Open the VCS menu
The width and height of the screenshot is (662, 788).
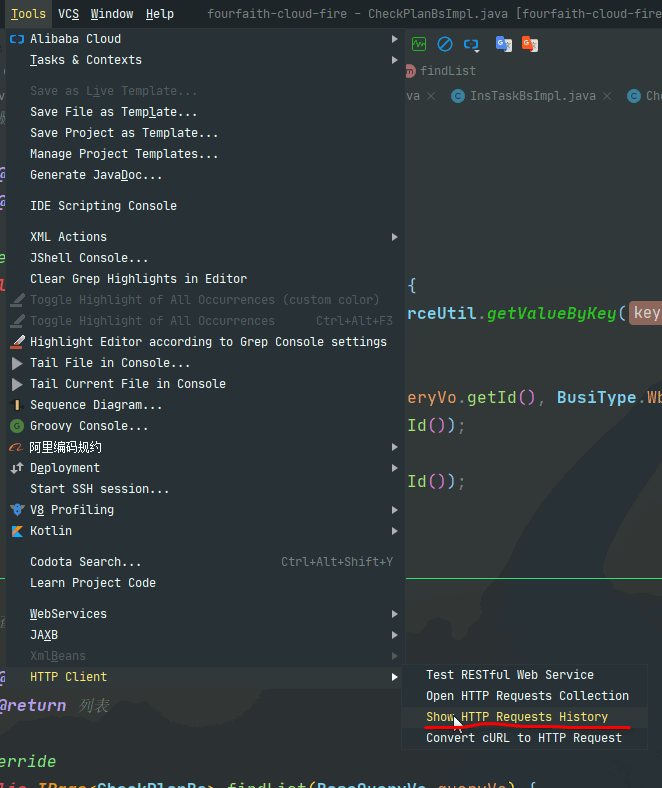click(x=68, y=14)
